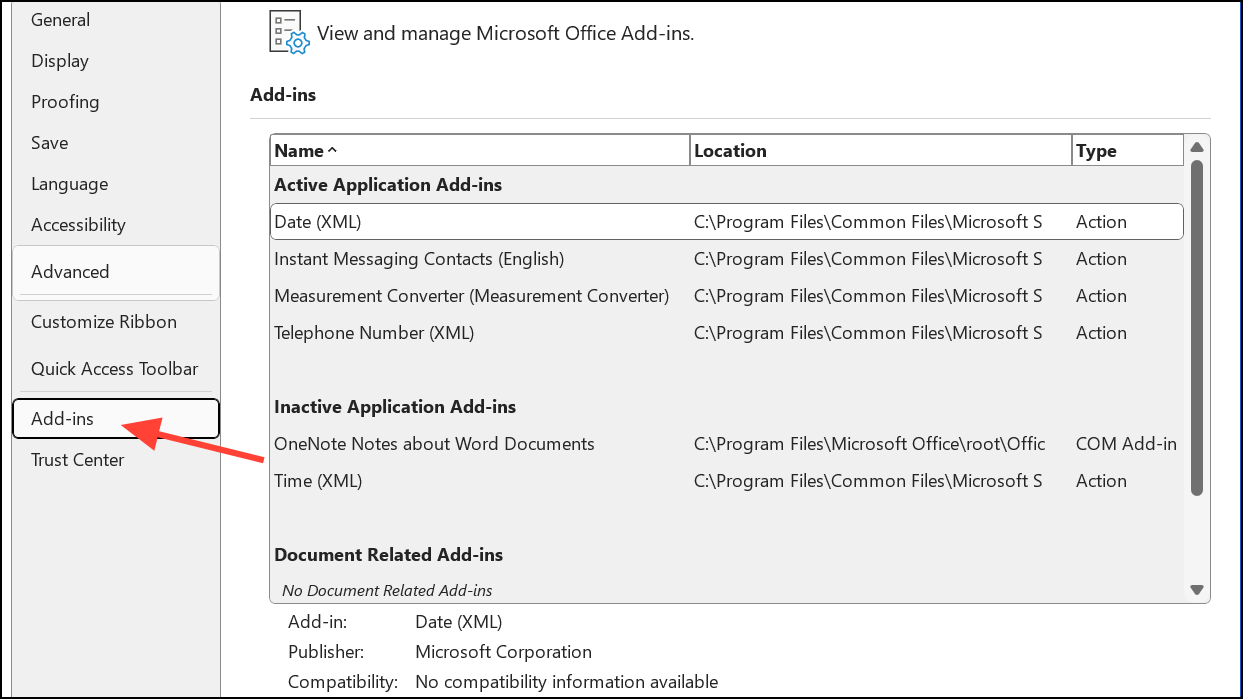Click location path of Time (XML) row
The width and height of the screenshot is (1243, 699).
(x=868, y=481)
